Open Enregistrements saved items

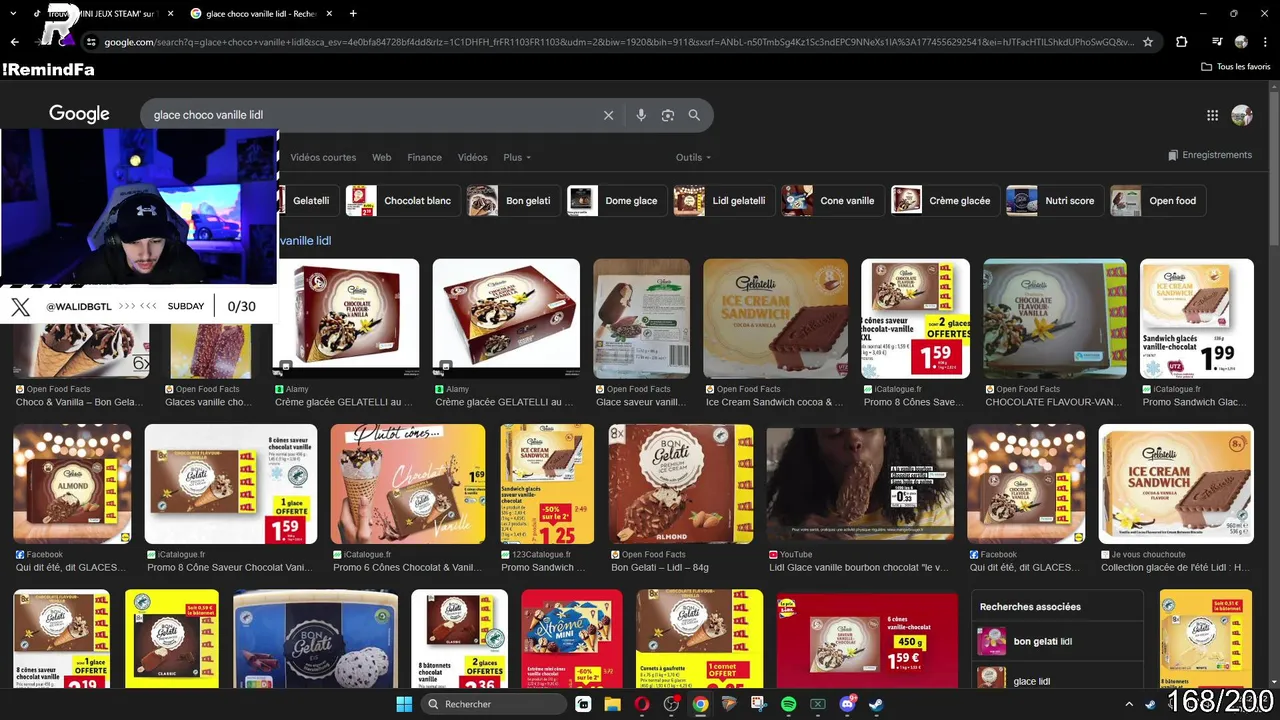1210,155
